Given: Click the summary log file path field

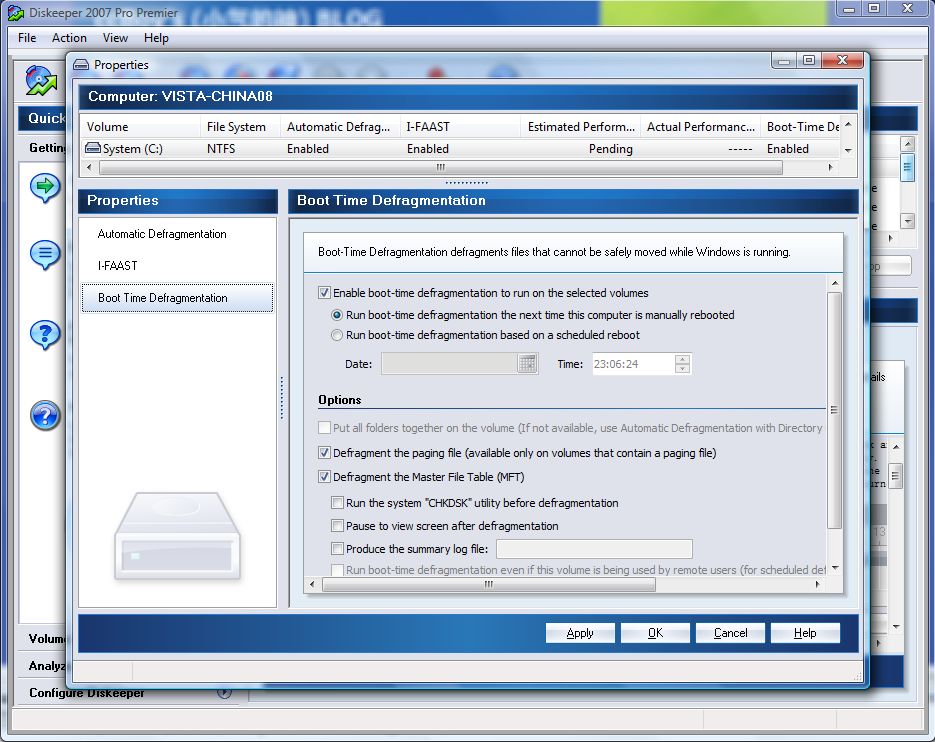Looking at the screenshot, I should point(595,549).
